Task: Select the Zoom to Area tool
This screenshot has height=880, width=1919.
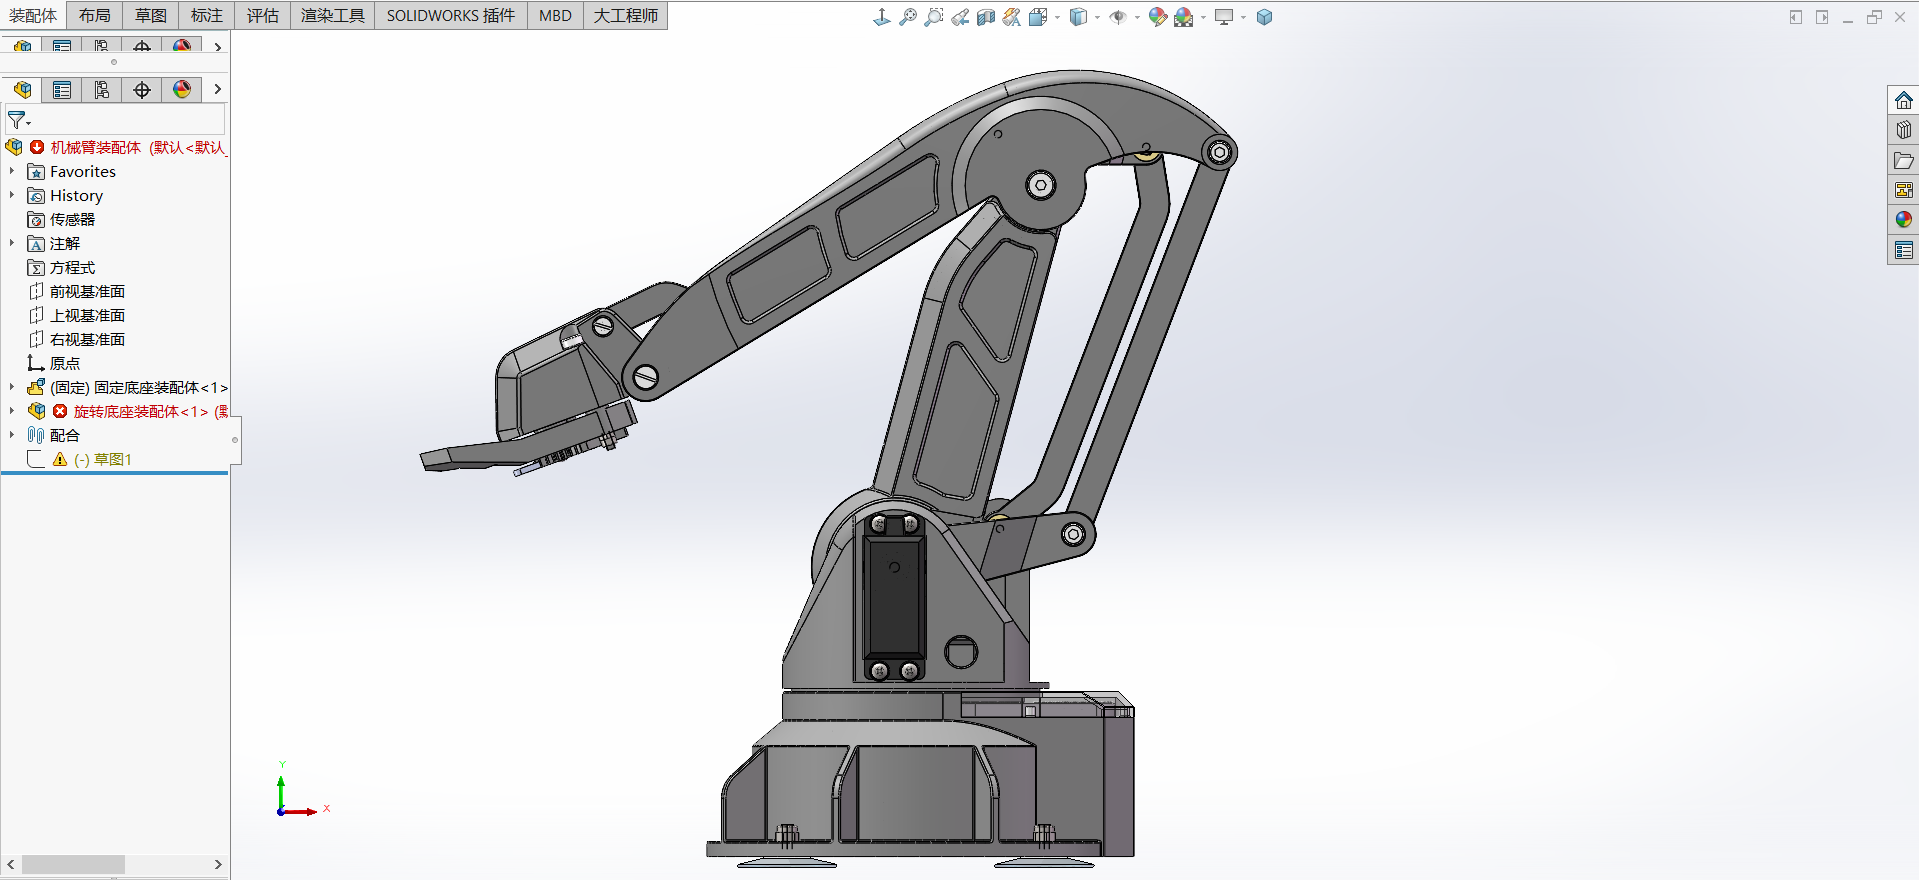Action: click(934, 17)
